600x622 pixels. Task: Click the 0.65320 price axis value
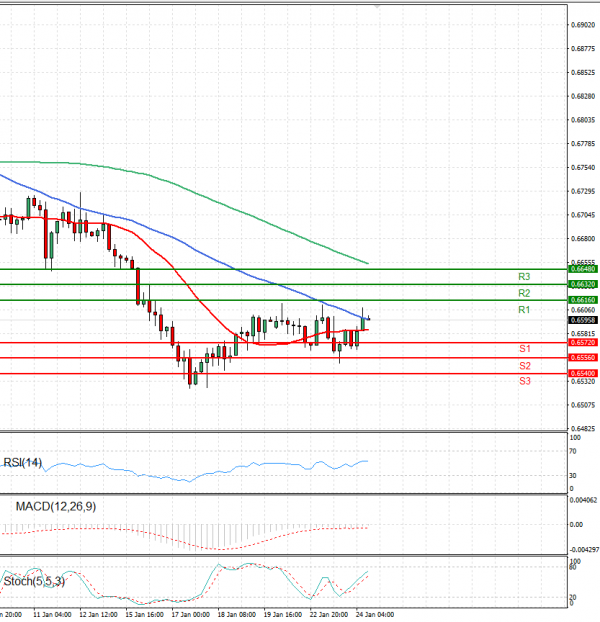coord(583,381)
